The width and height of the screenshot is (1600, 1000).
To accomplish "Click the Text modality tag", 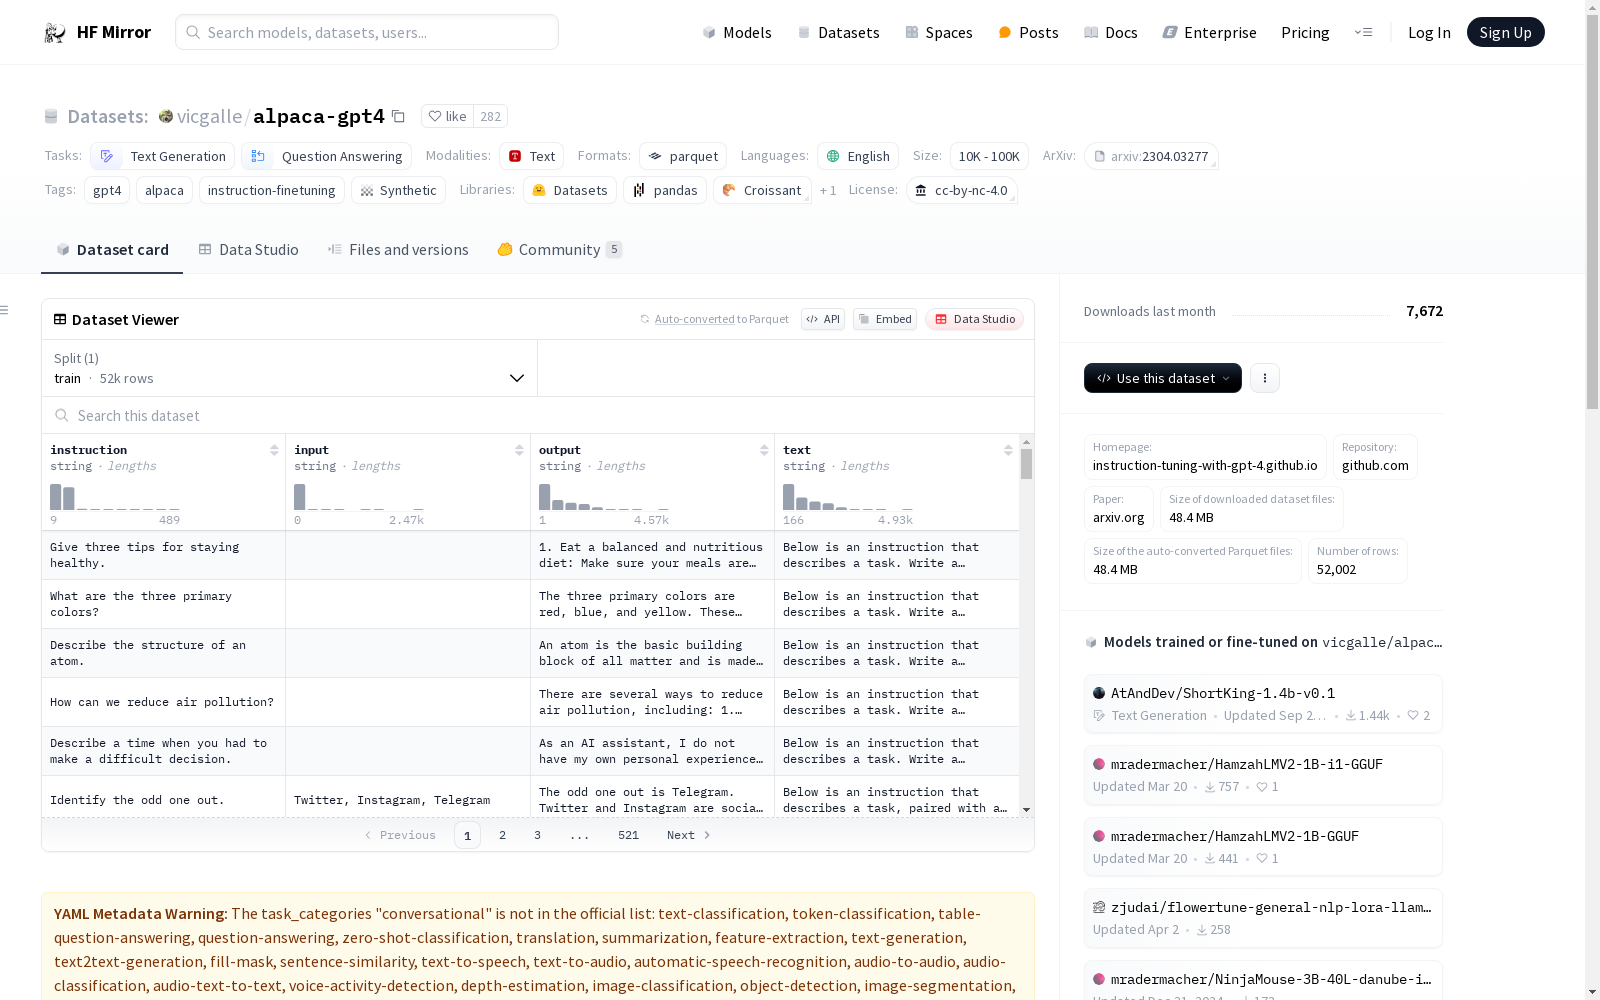I will coord(531,156).
